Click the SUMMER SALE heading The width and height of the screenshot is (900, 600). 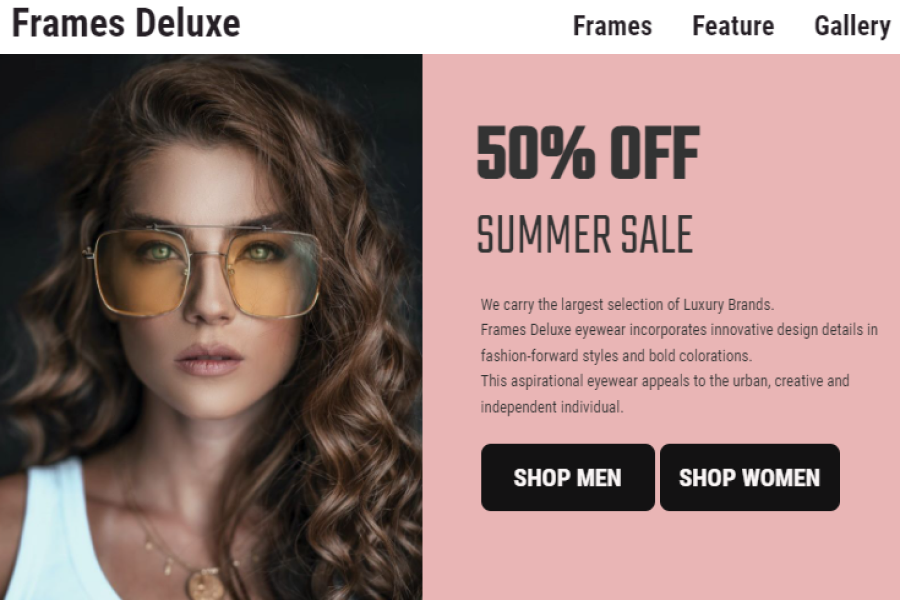tap(585, 234)
